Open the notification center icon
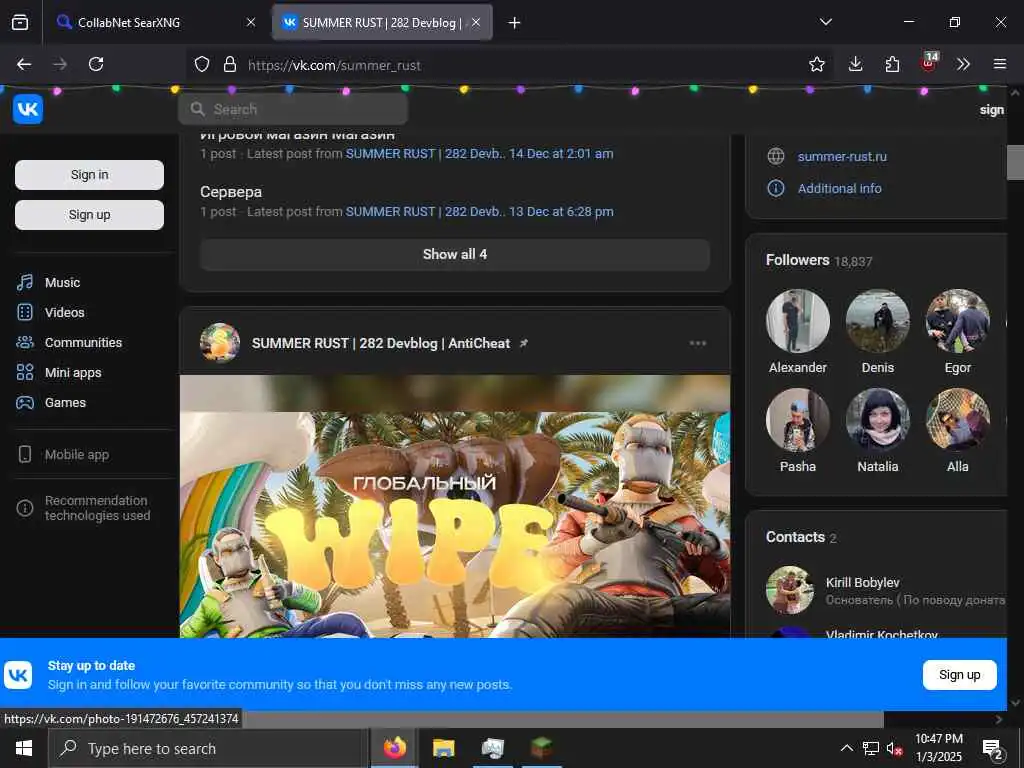The width and height of the screenshot is (1024, 768). point(992,748)
